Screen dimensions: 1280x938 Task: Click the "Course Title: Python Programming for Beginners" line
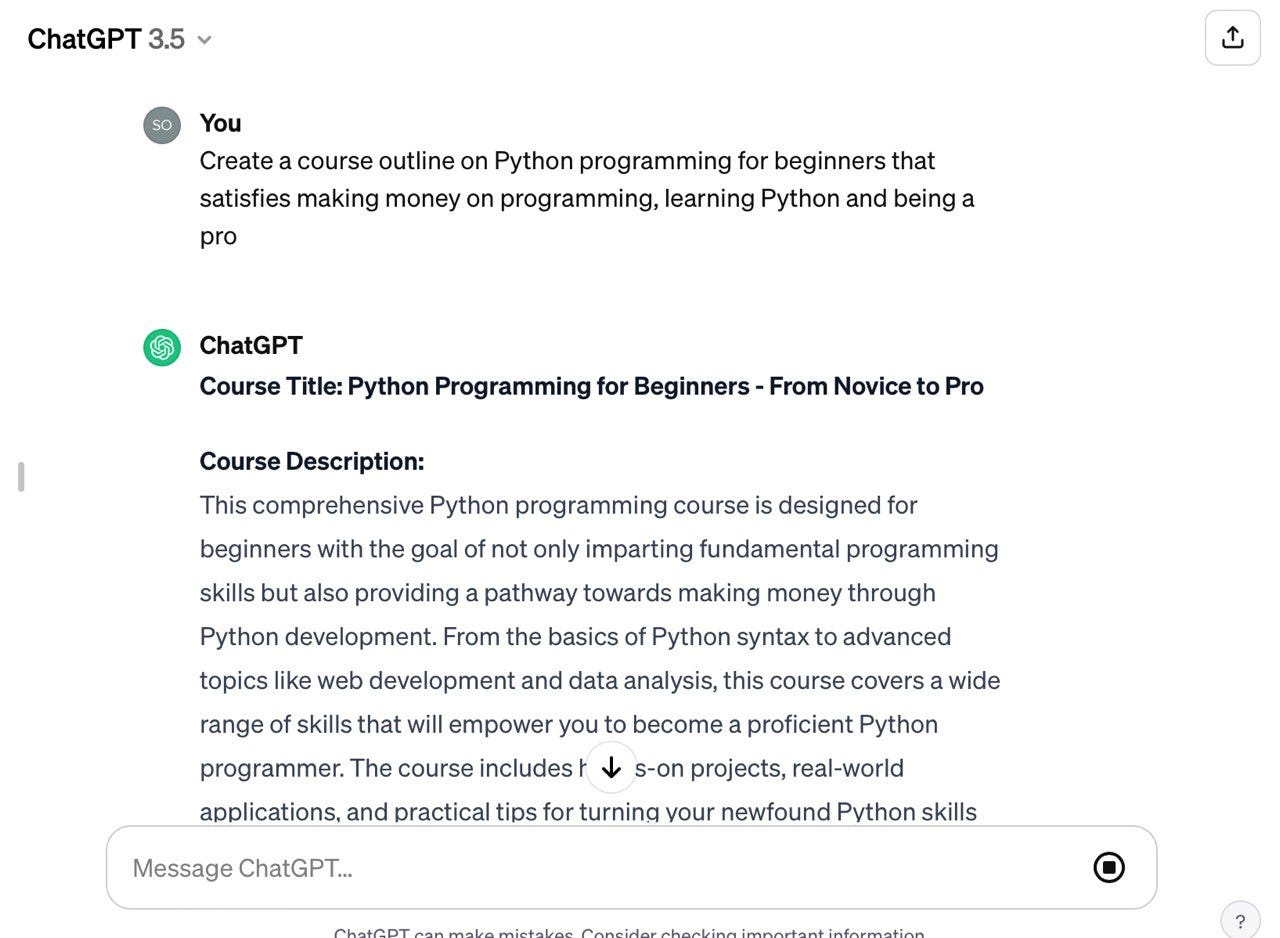coord(591,386)
